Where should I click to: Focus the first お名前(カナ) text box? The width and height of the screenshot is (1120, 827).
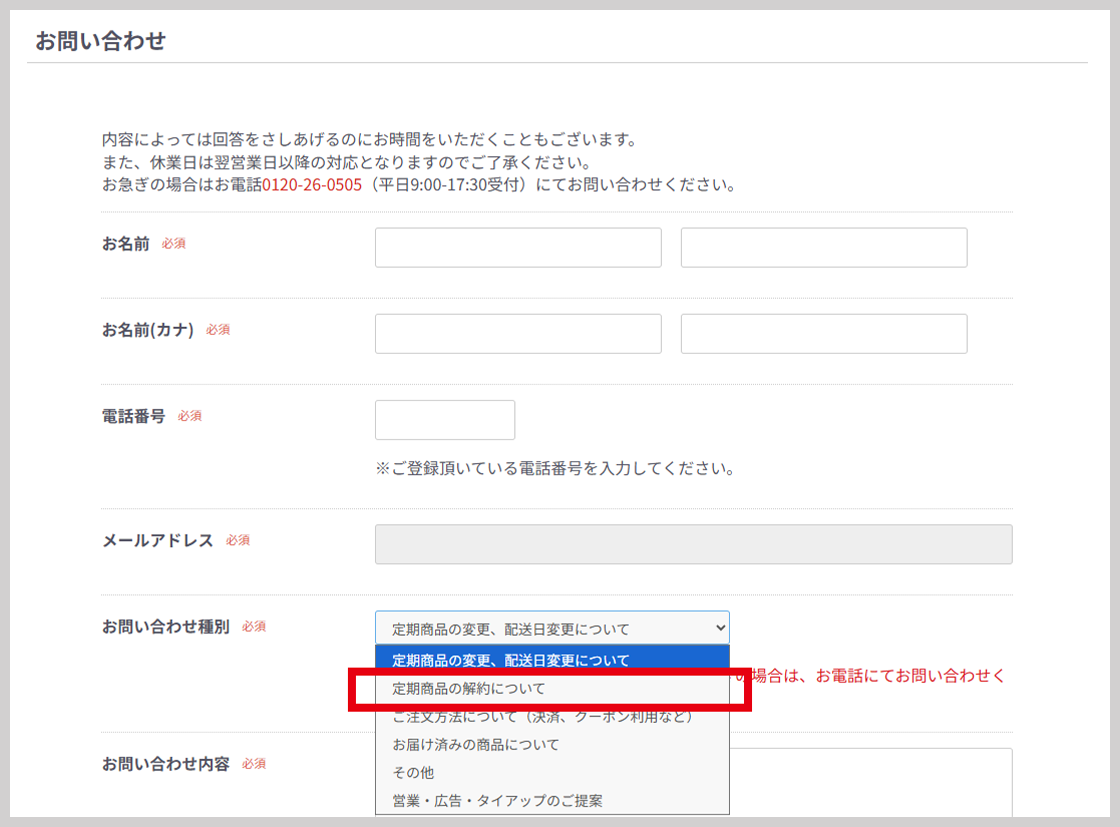click(518, 334)
